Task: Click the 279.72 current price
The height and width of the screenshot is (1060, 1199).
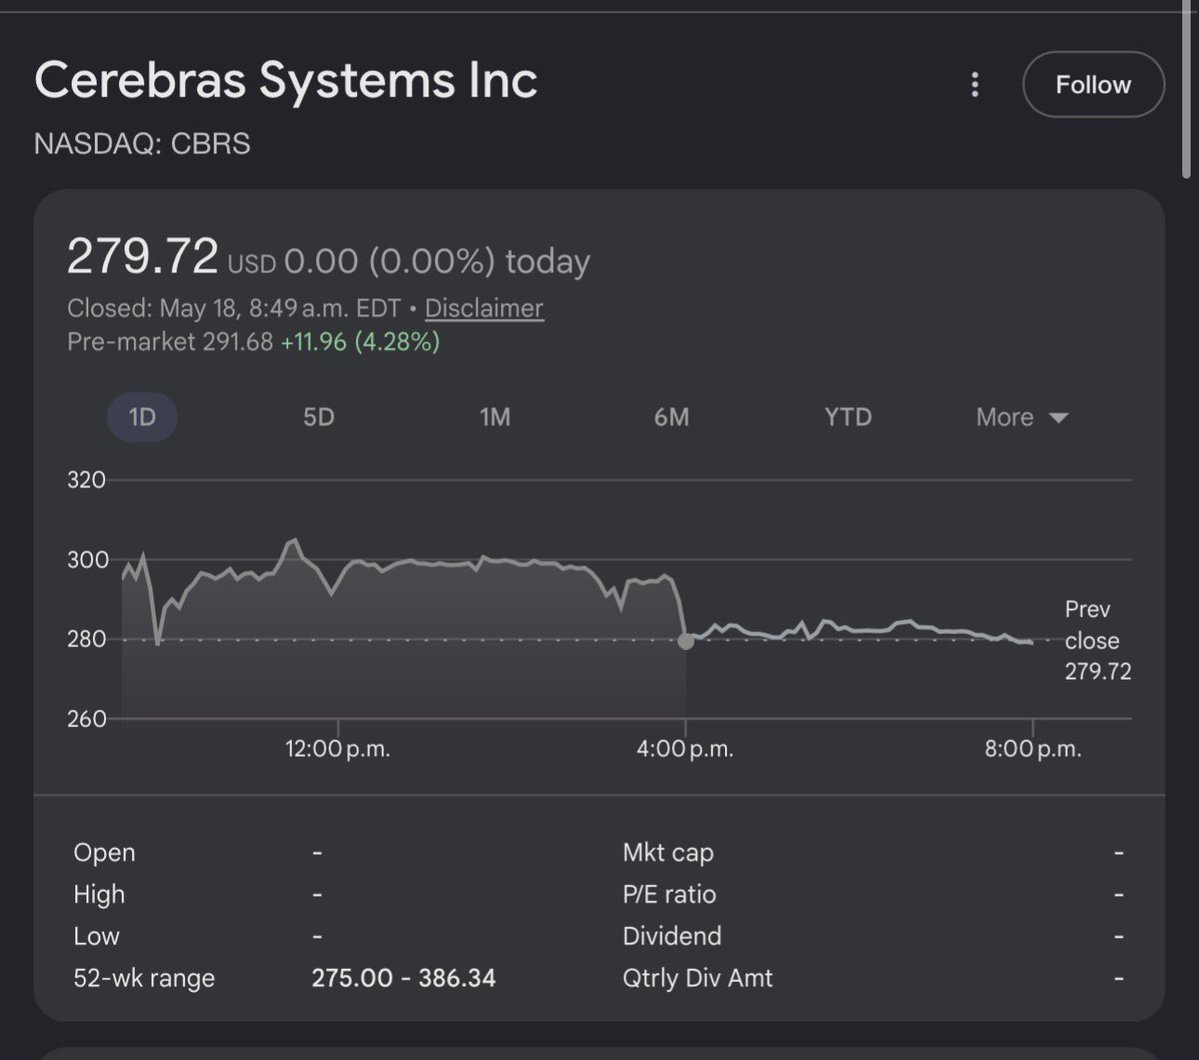Action: point(142,256)
